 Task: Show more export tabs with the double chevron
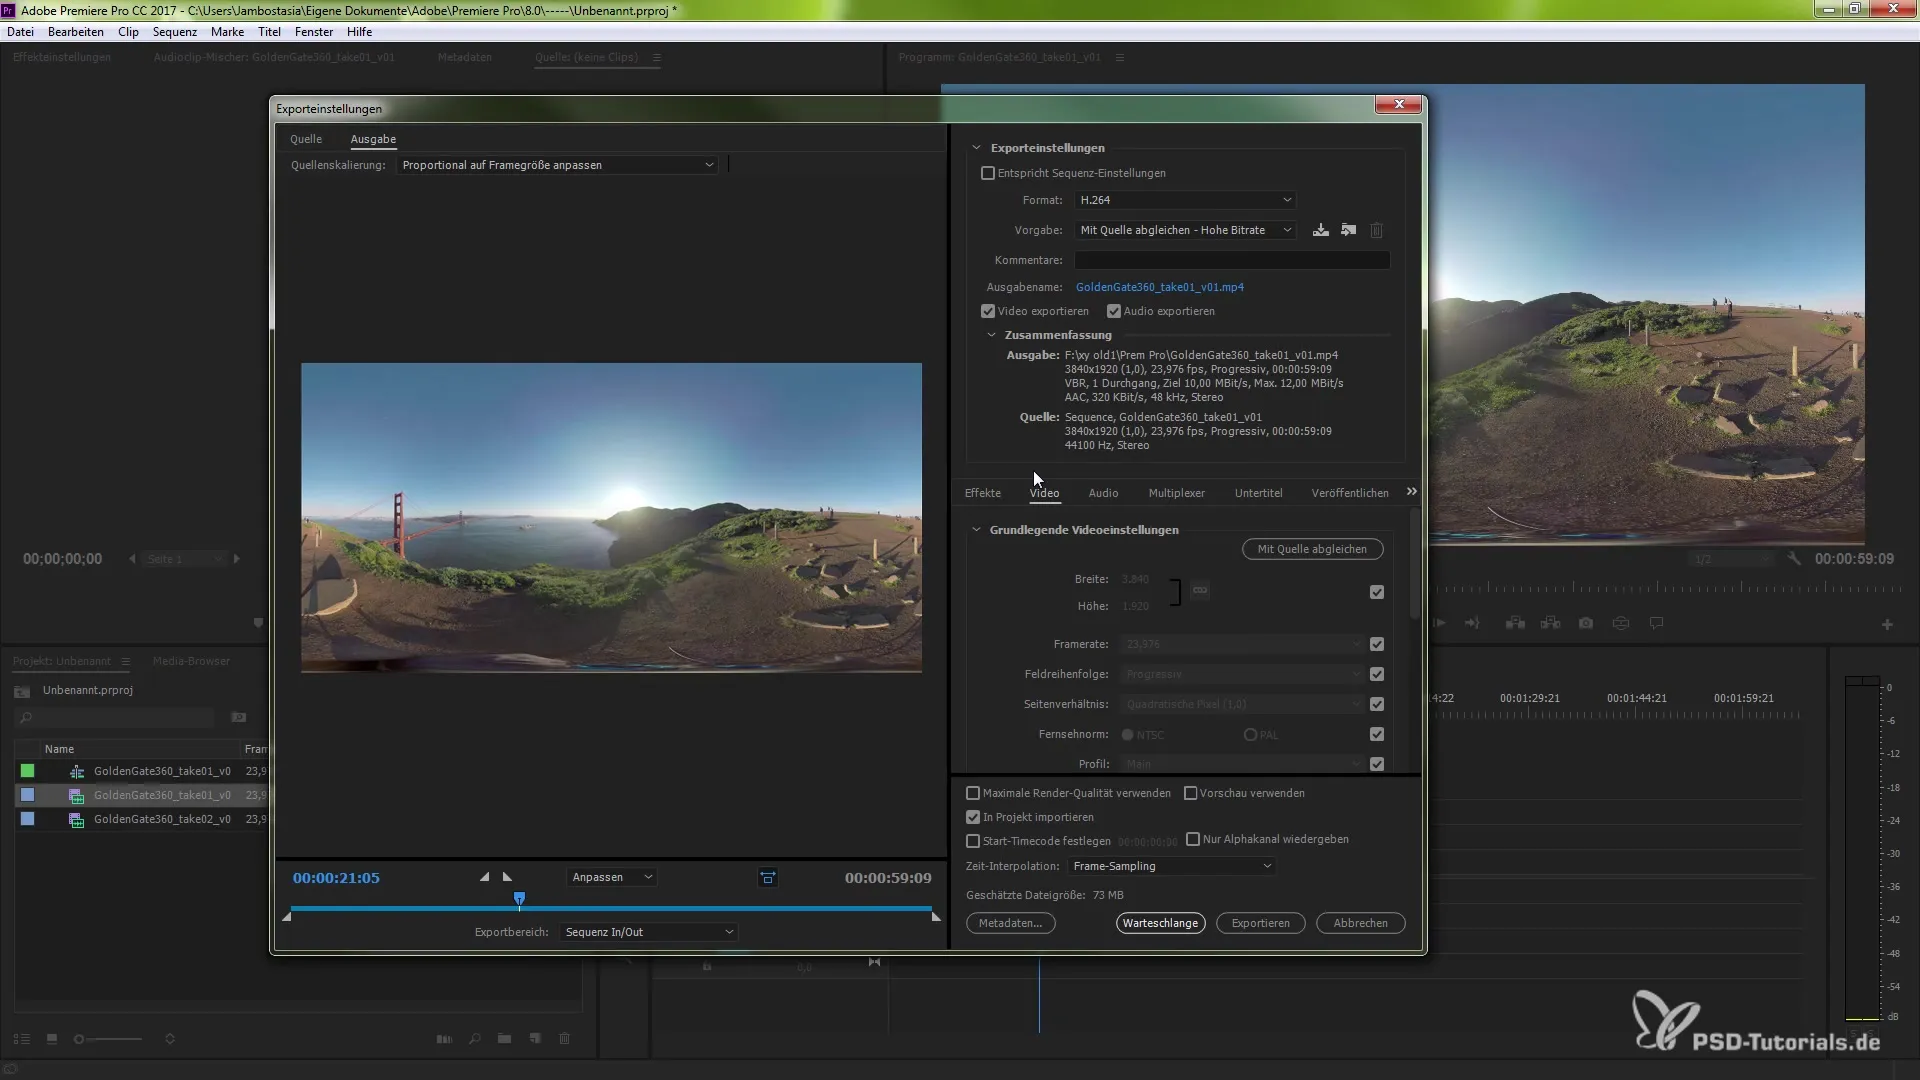click(1411, 491)
